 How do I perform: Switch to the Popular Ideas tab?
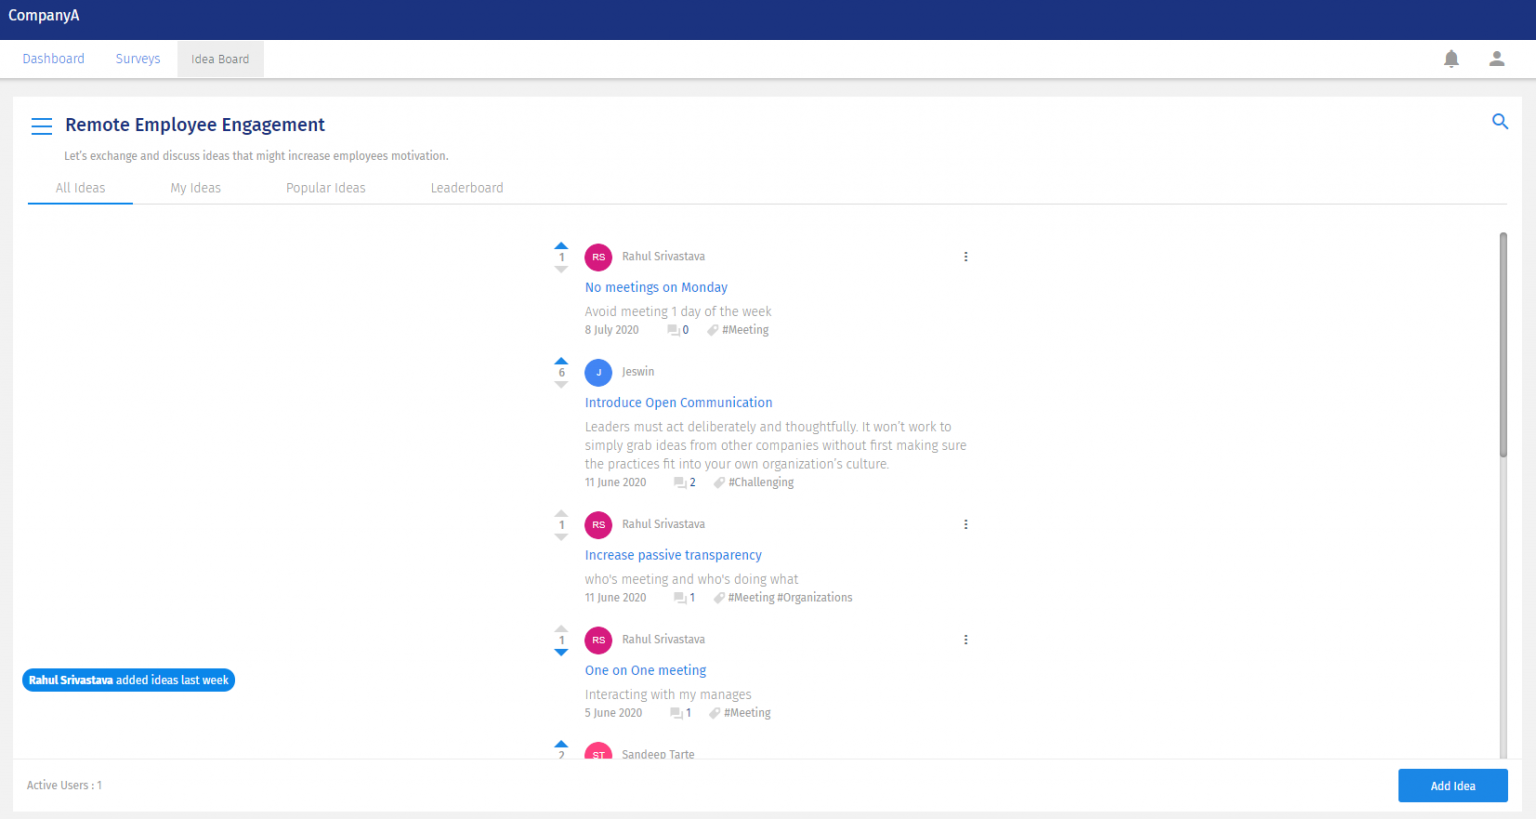click(326, 187)
